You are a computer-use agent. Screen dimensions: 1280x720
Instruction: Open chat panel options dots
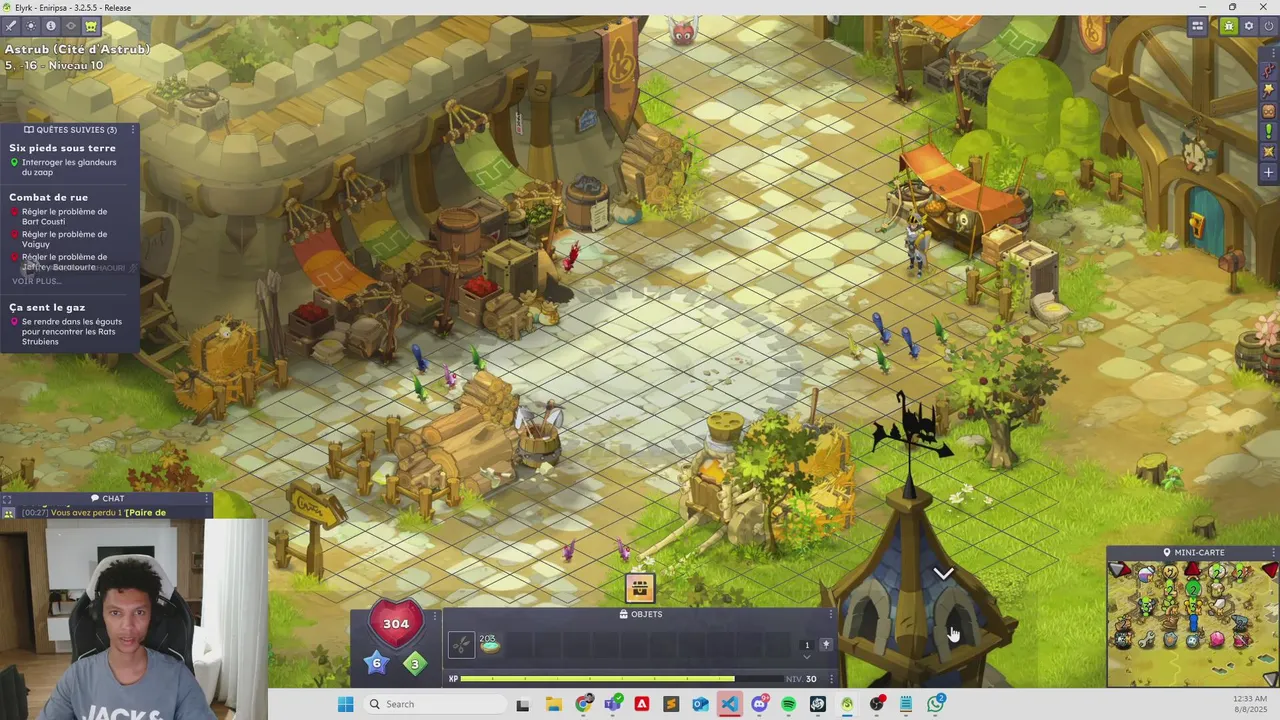[207, 498]
